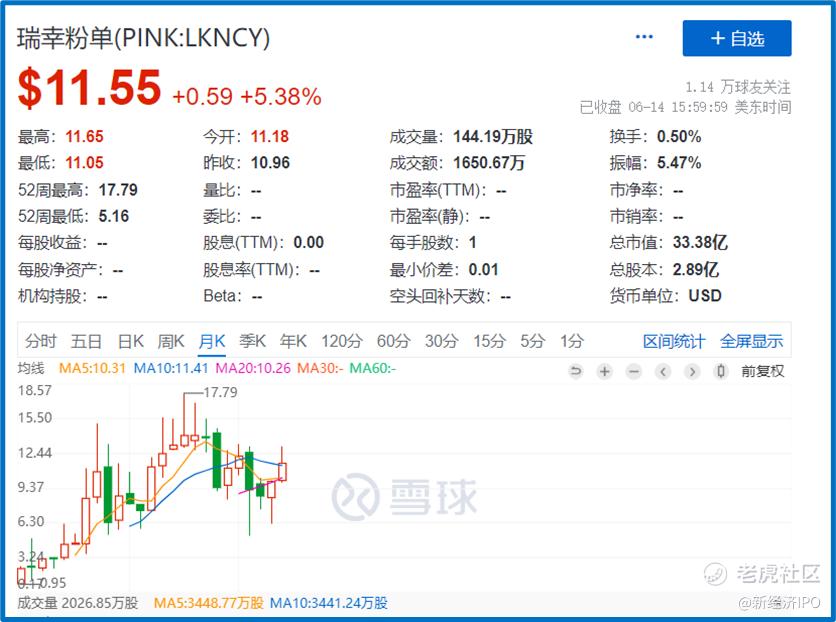Screen dimensions: 836x622
Task: Click volume MA10:3441.24万股 label
Action: 328,603
